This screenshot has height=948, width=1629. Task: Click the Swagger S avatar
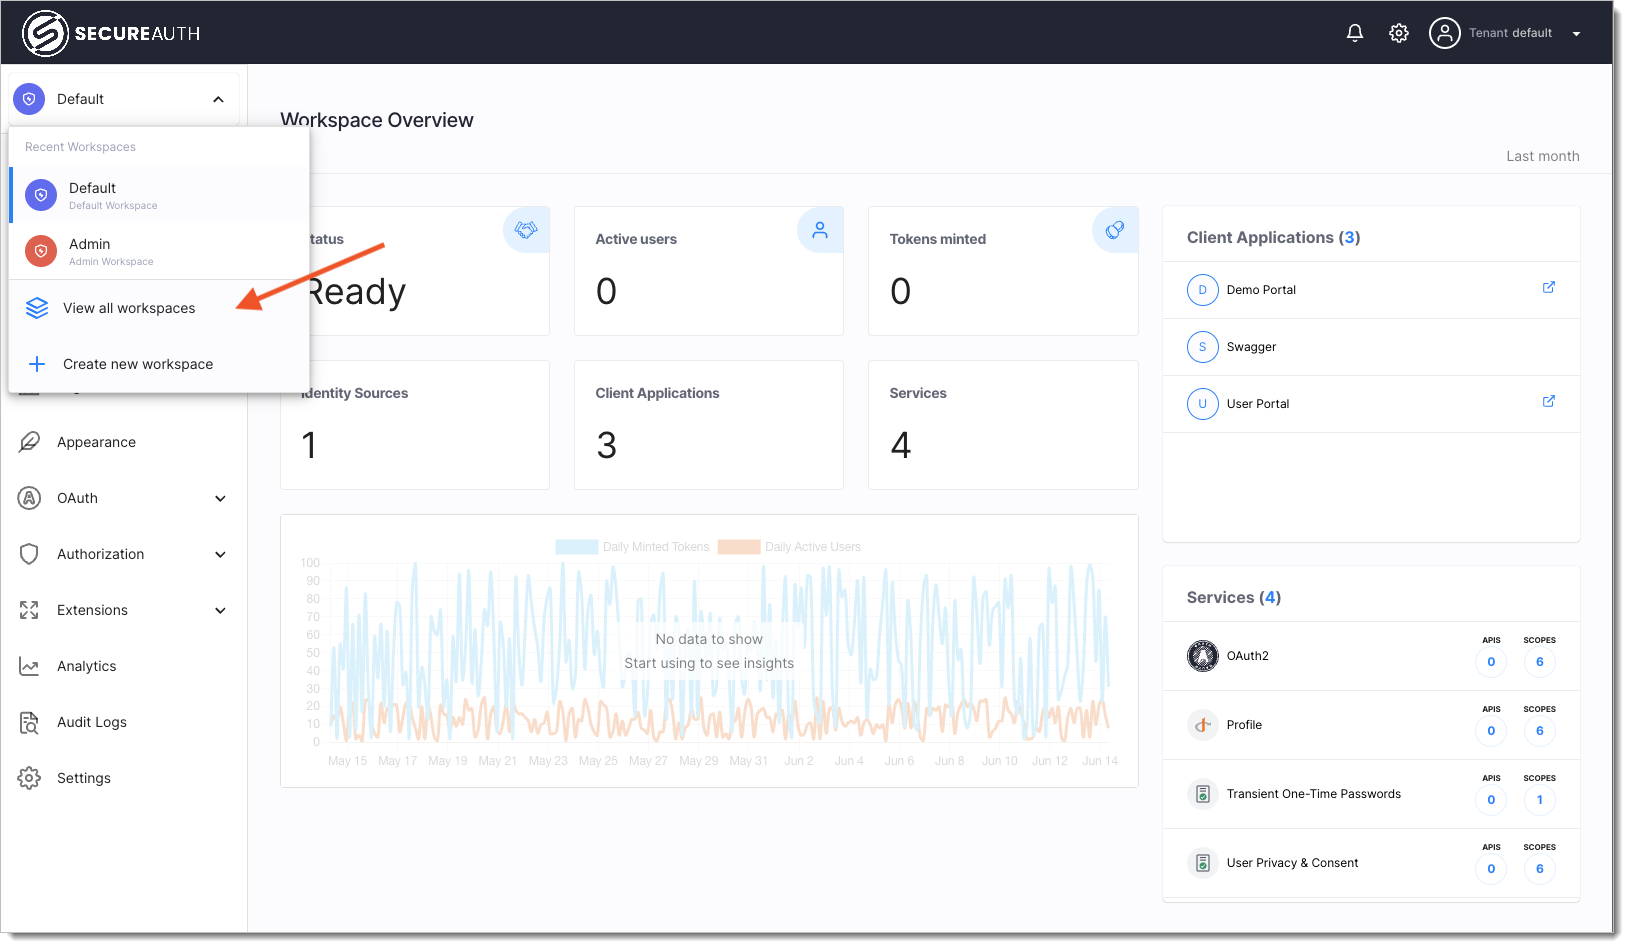pos(1202,347)
